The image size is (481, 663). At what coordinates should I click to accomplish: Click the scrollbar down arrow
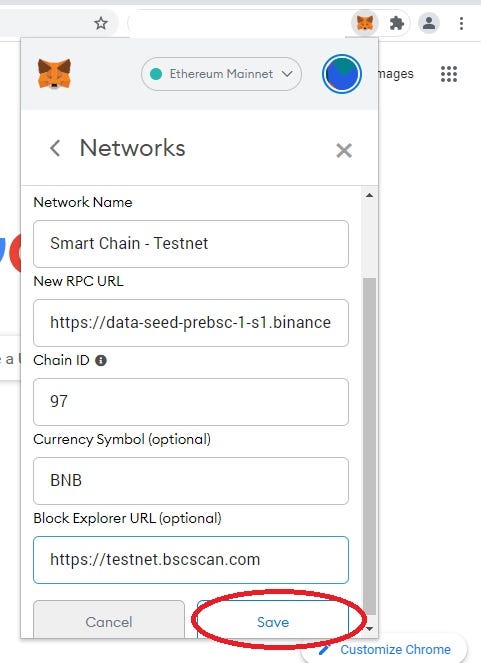point(369,629)
